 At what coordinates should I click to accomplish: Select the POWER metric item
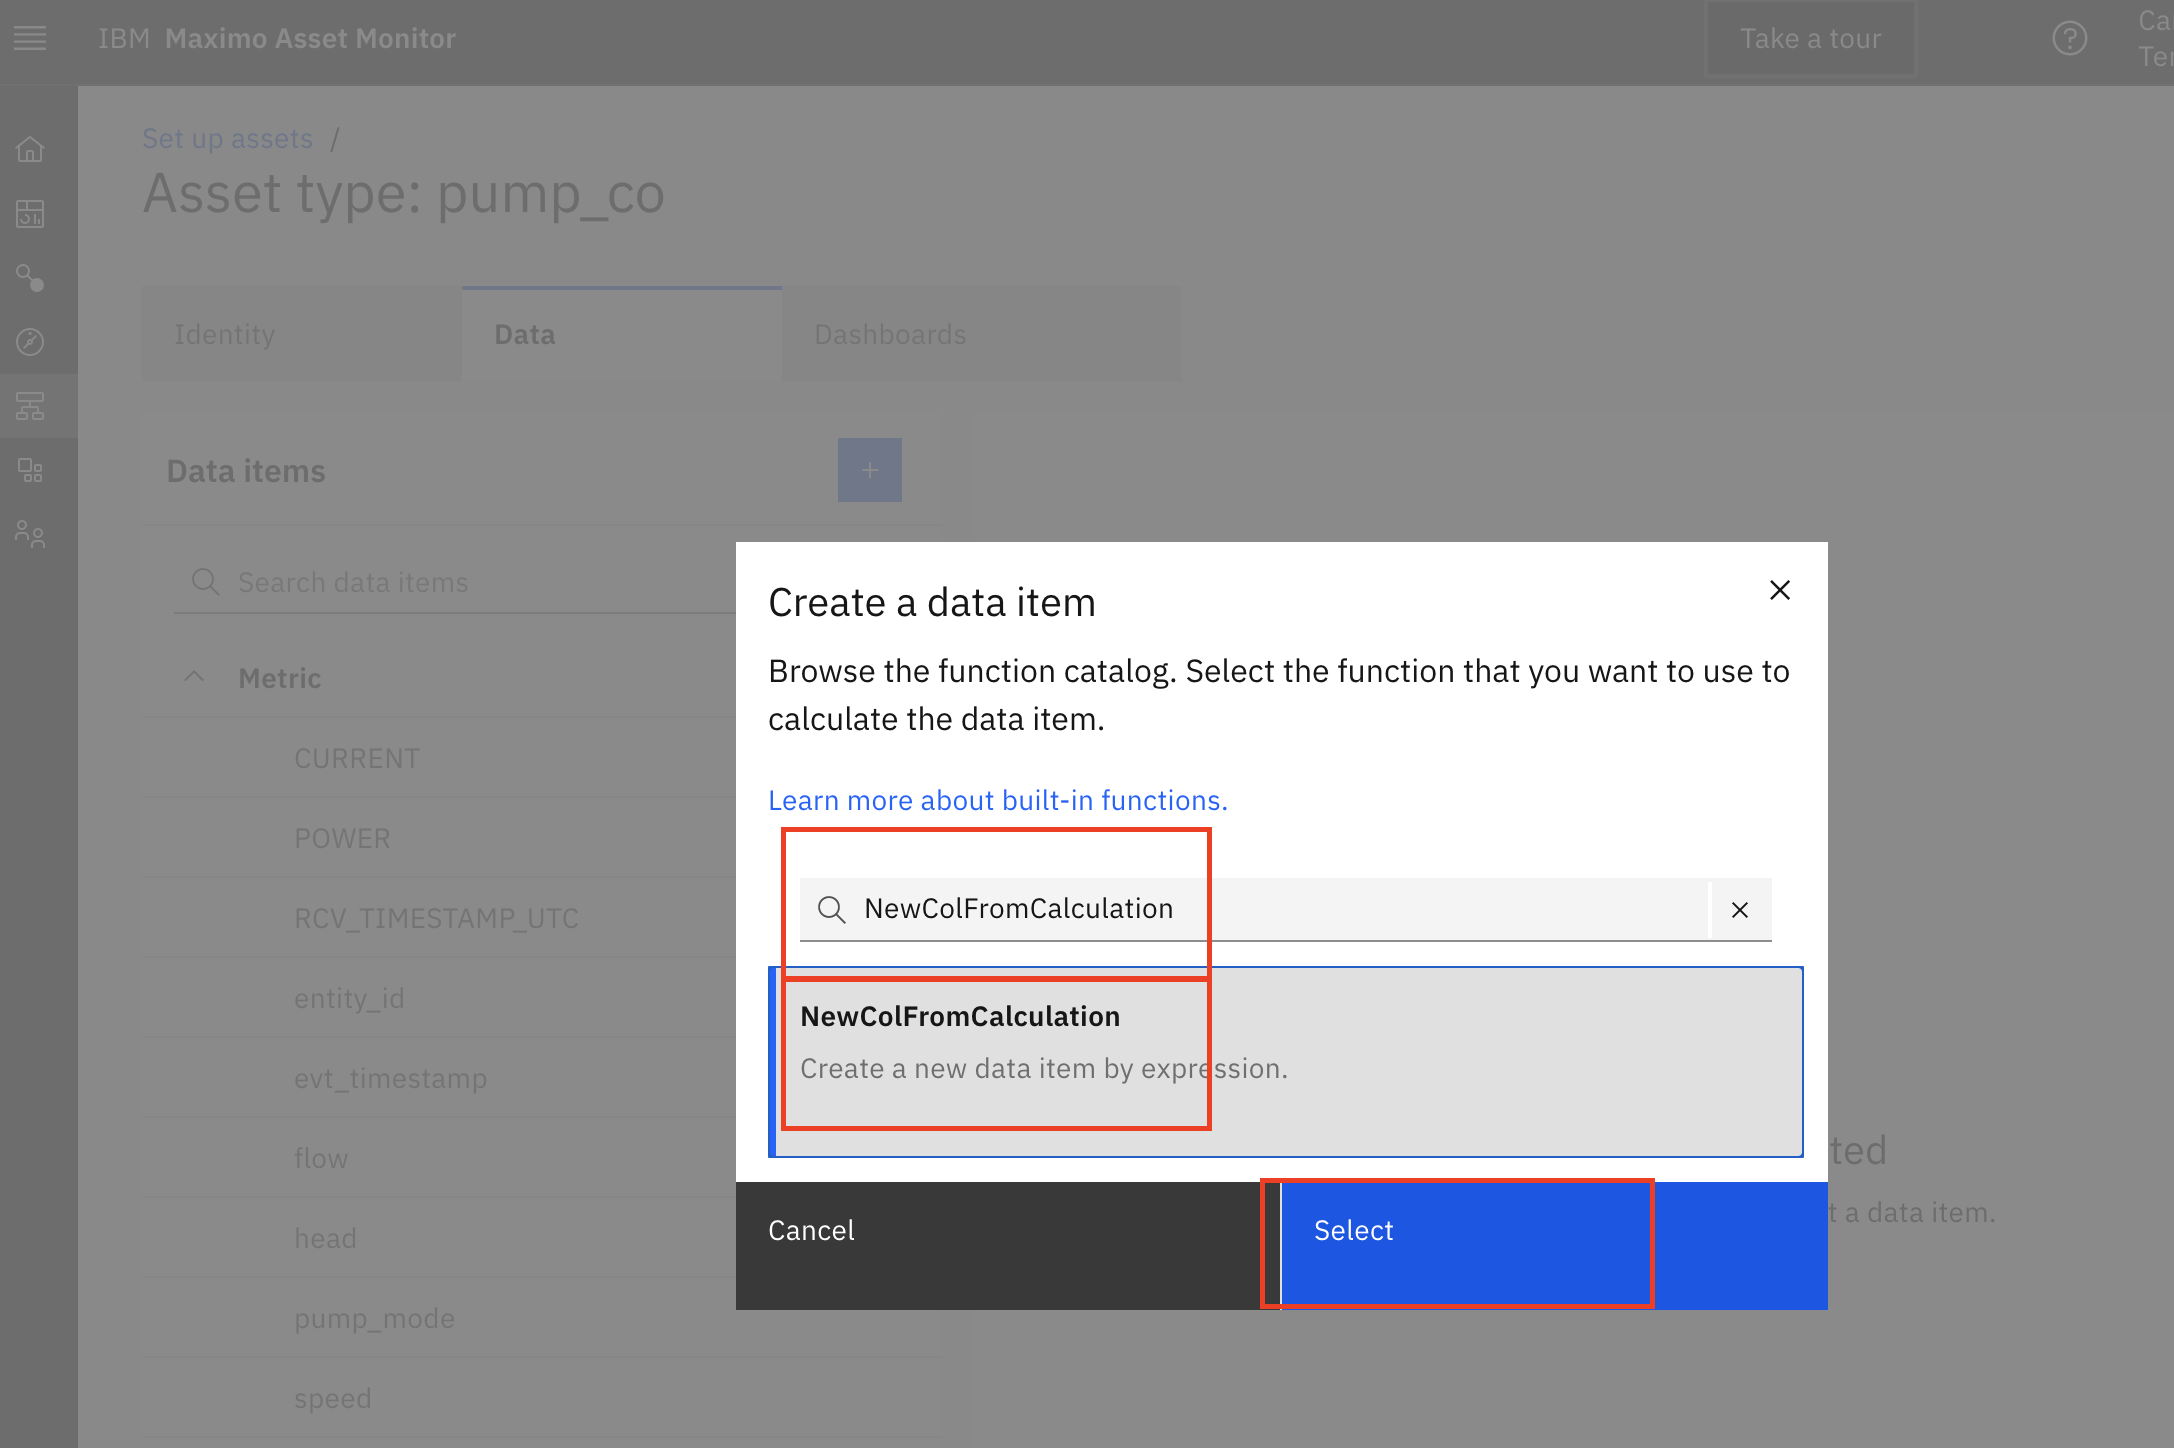pyautogui.click(x=342, y=838)
